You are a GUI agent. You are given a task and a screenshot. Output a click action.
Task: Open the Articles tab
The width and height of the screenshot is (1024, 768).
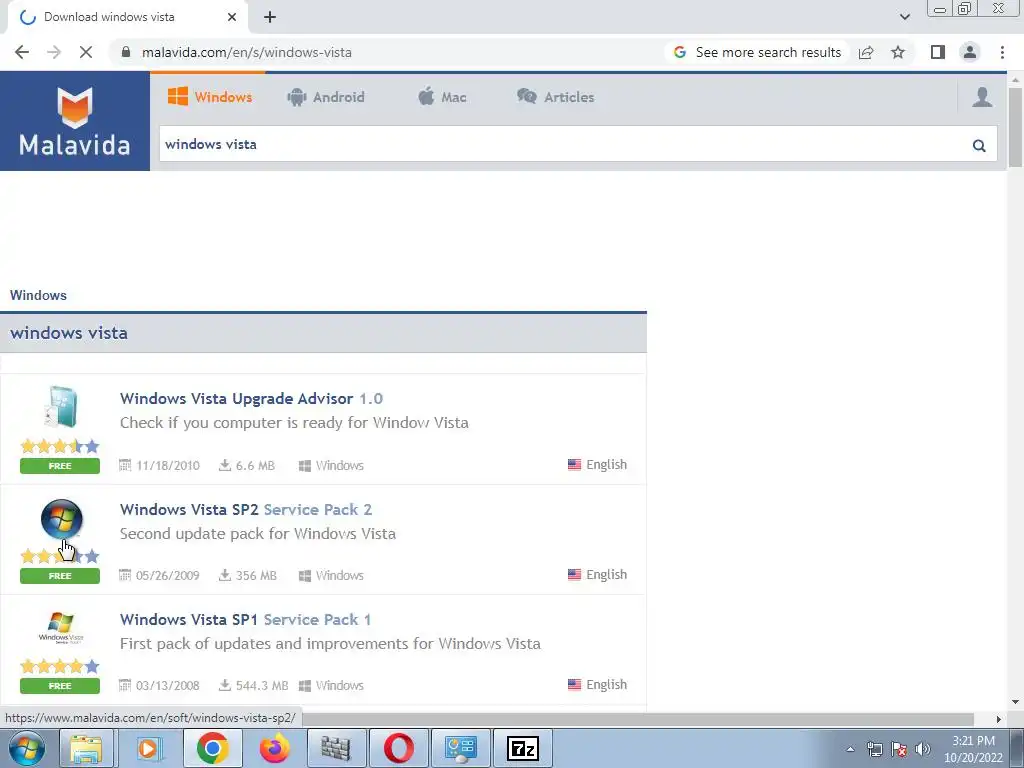556,97
